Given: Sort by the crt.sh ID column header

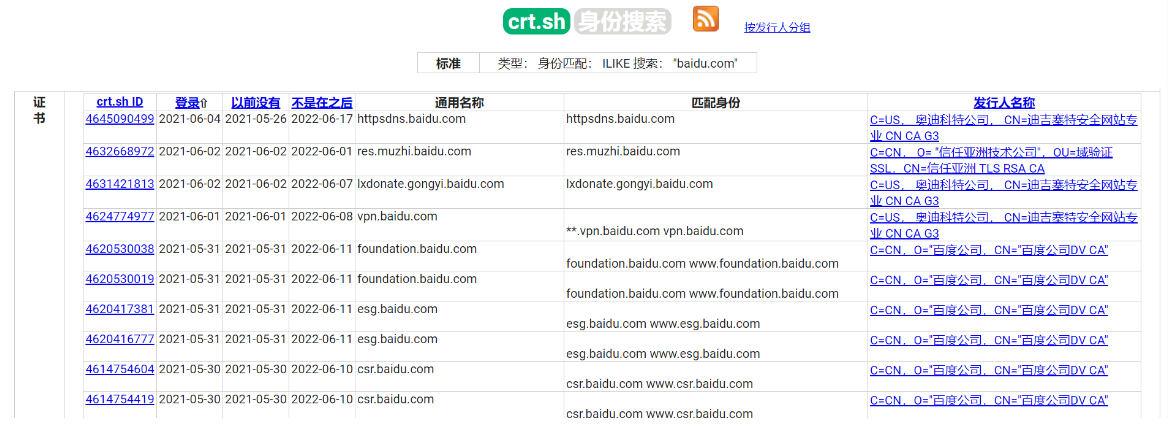Looking at the screenshot, I should [120, 103].
